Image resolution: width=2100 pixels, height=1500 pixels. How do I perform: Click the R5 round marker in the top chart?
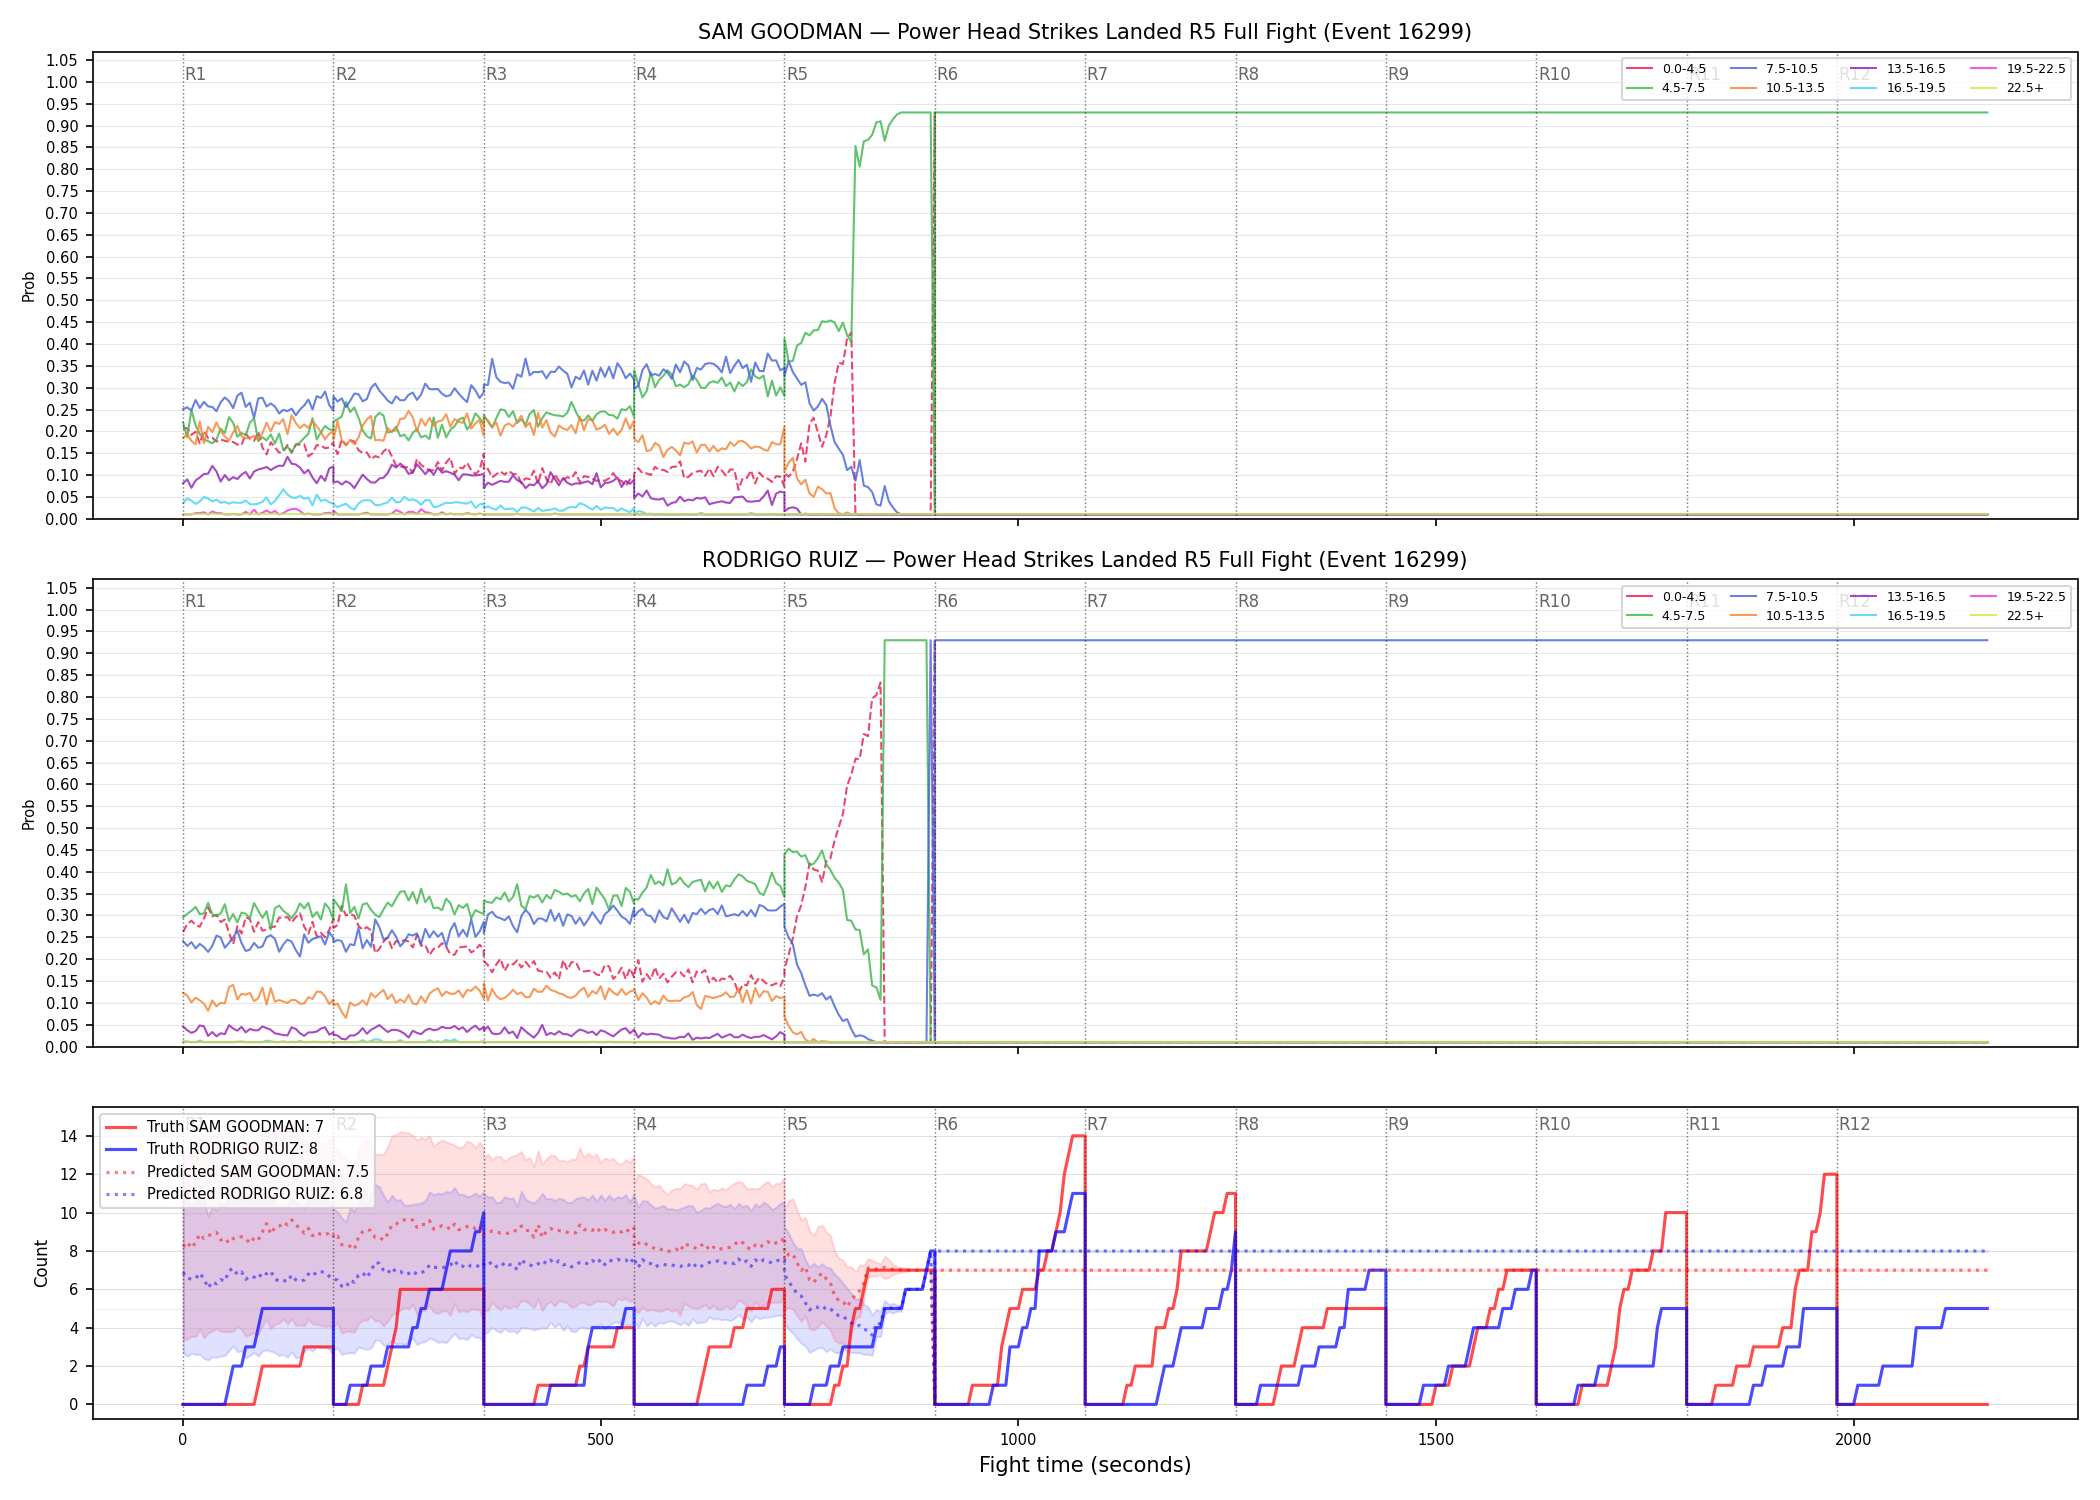pyautogui.click(x=797, y=74)
